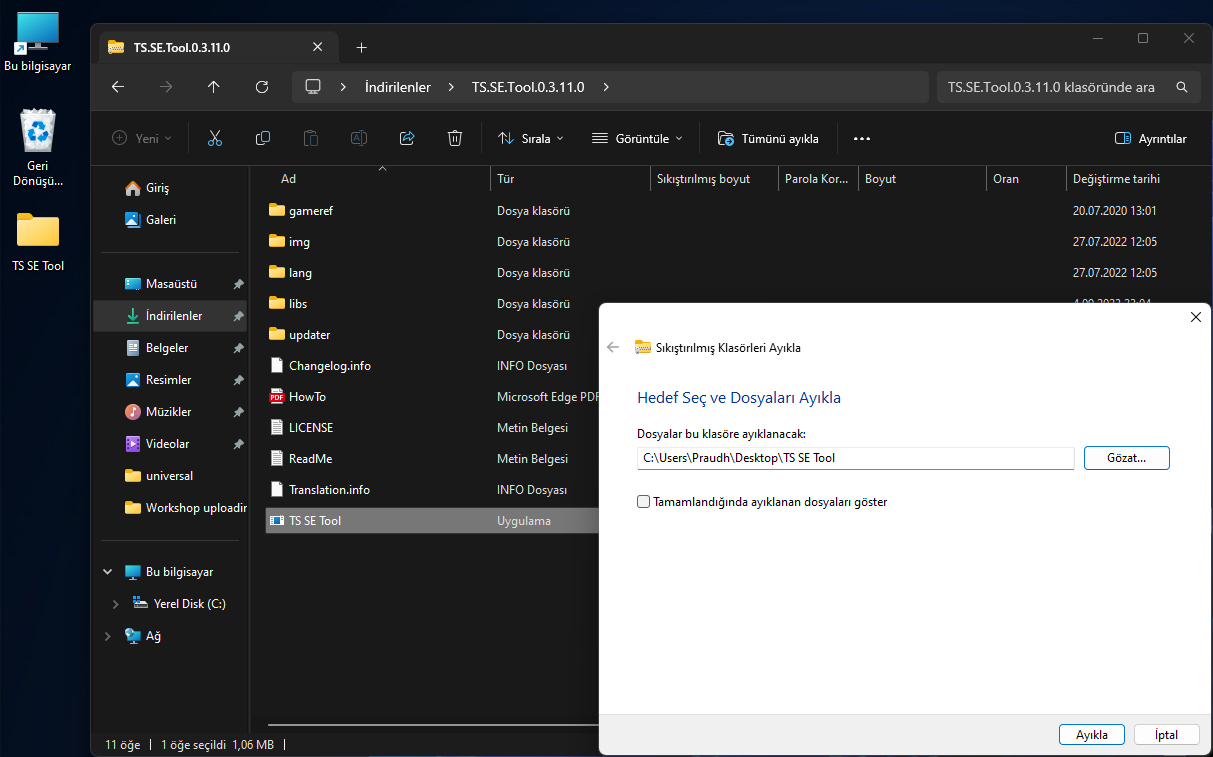This screenshot has width=1213, height=757.
Task: Refresh the current folder view
Action: point(262,87)
